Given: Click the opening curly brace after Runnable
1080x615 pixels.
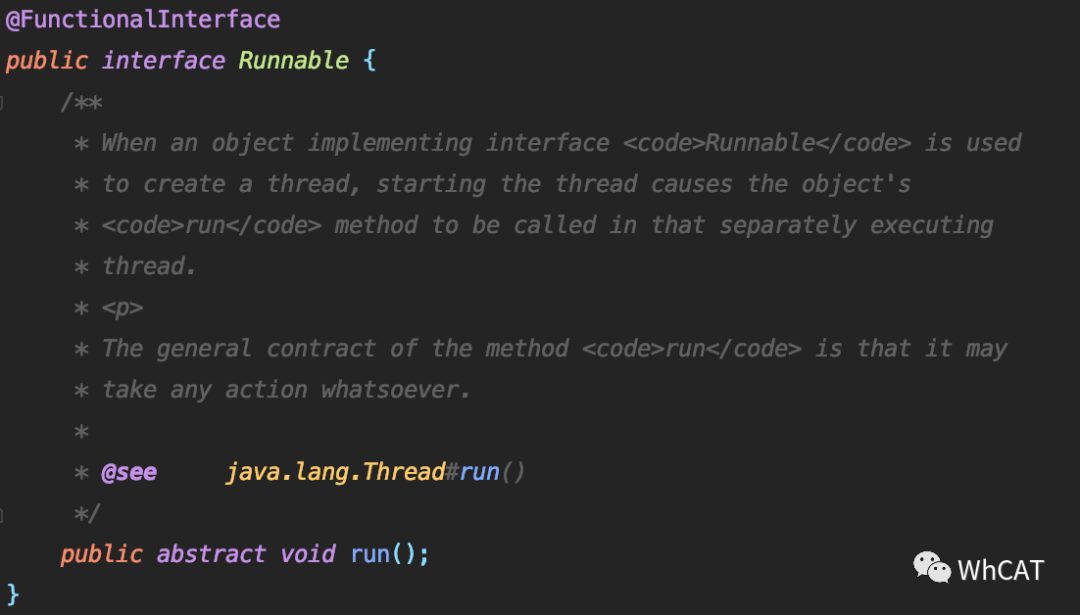Looking at the screenshot, I should pos(370,61).
